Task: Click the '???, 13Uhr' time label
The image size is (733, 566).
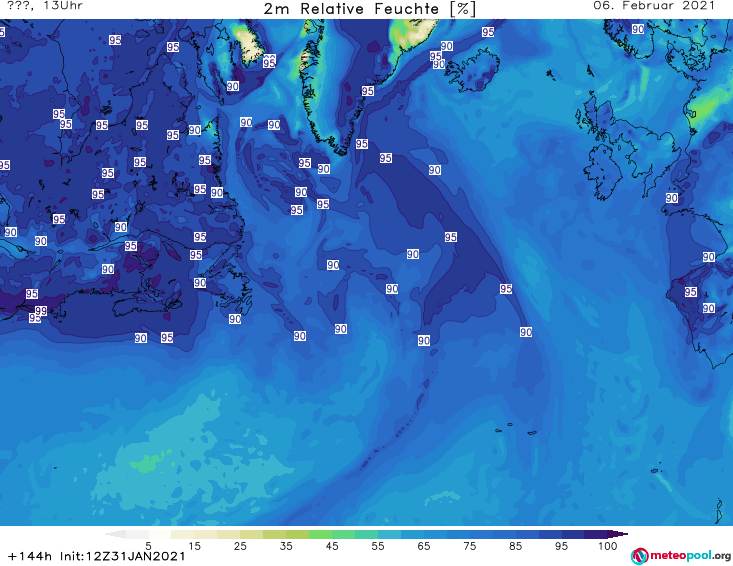Action: 45,6
